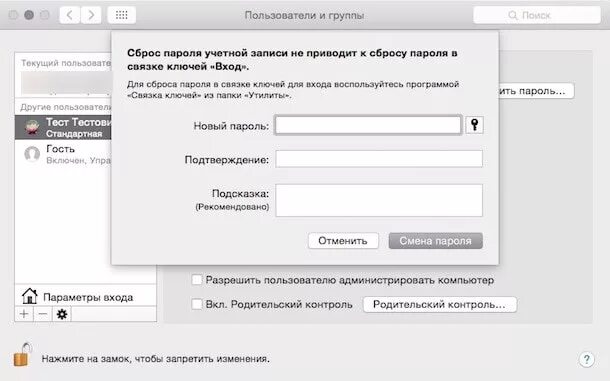Click the Пользователи и группы window title
Viewport: 610px width, 381px height.
[x=304, y=15]
